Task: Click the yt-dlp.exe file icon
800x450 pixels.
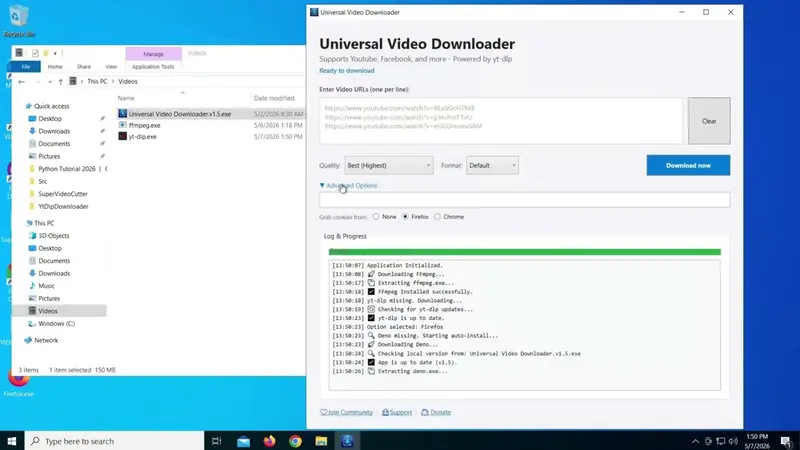Action: 122,136
